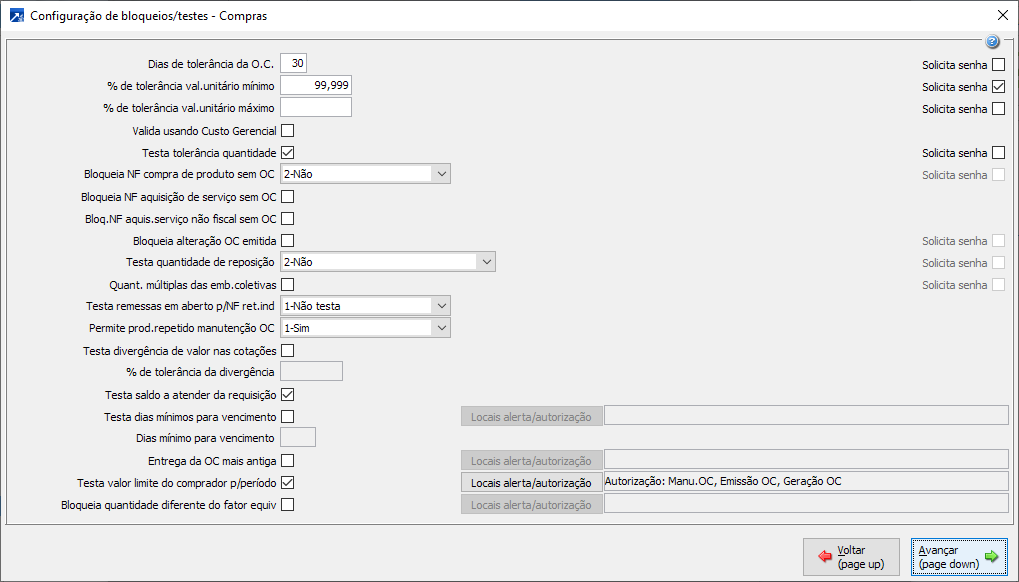Open Bloqueia NF compra de produto dropdown
The image size is (1019, 582).
pyautogui.click(x=441, y=174)
